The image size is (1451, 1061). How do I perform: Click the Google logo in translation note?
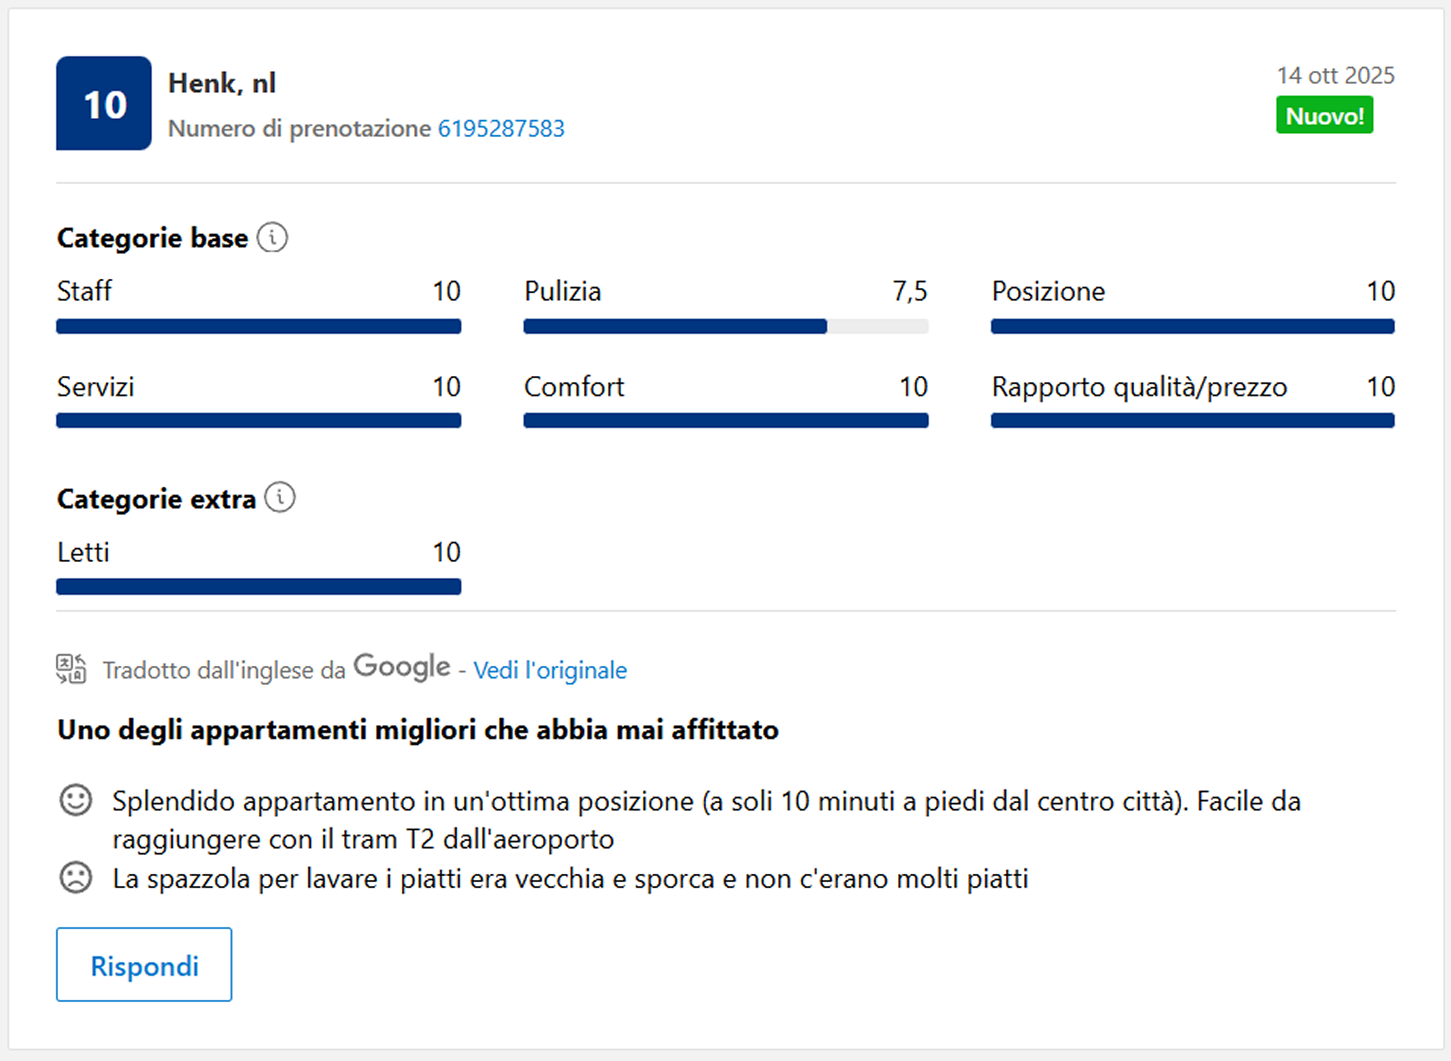[402, 667]
